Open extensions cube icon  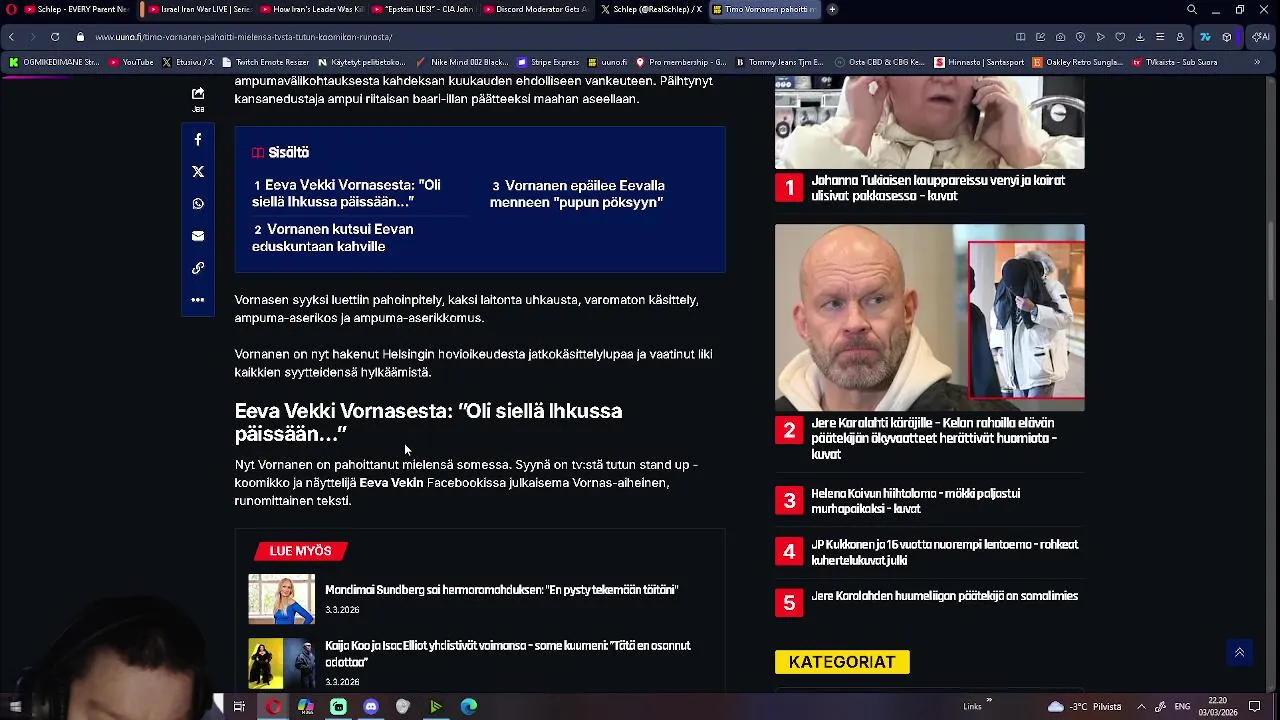point(1227,37)
